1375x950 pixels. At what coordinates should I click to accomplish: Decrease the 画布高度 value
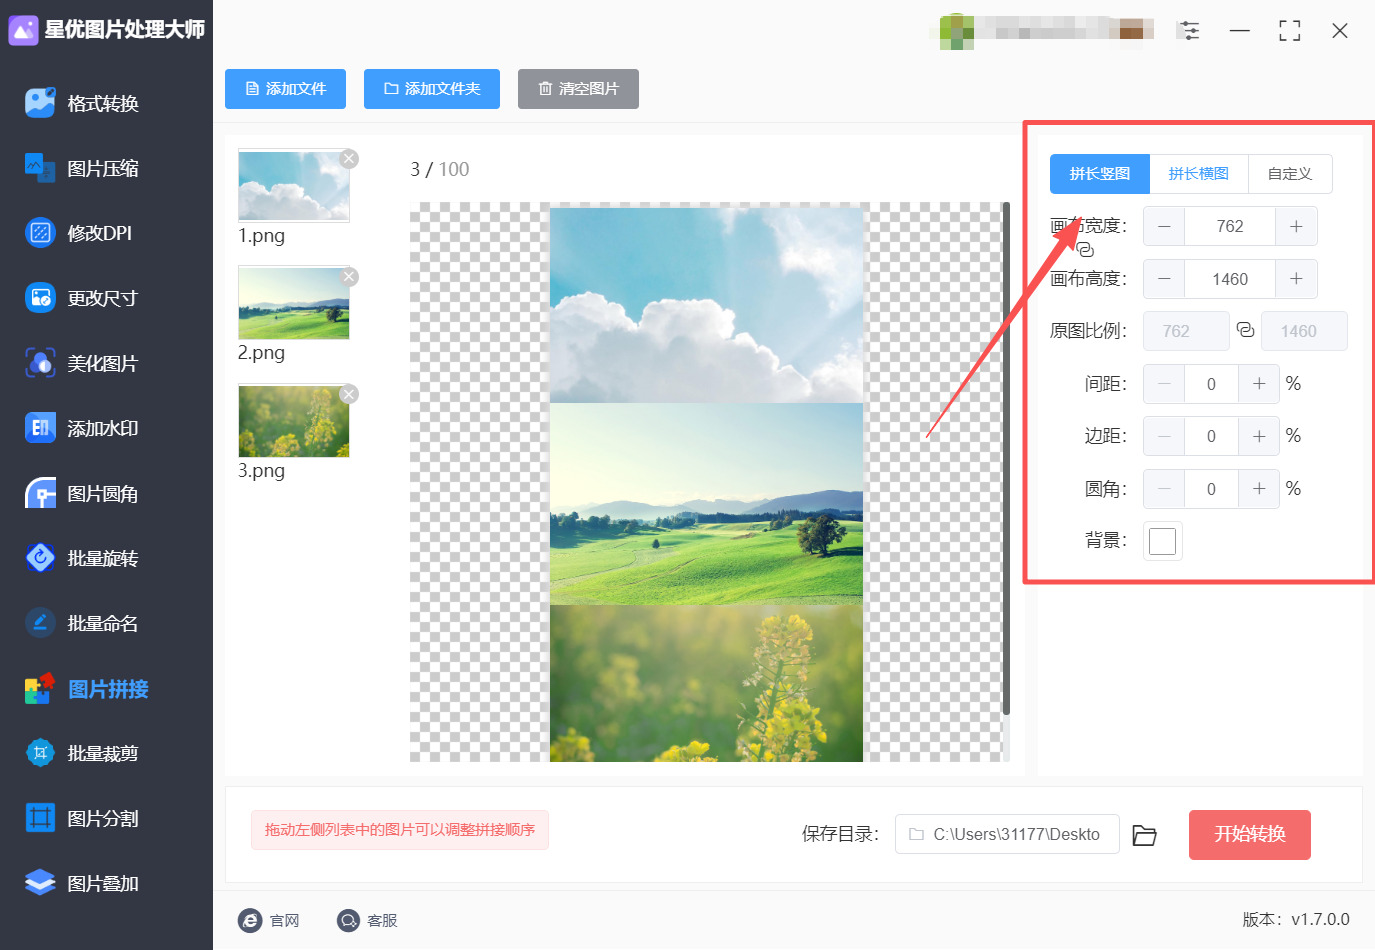[x=1164, y=279]
